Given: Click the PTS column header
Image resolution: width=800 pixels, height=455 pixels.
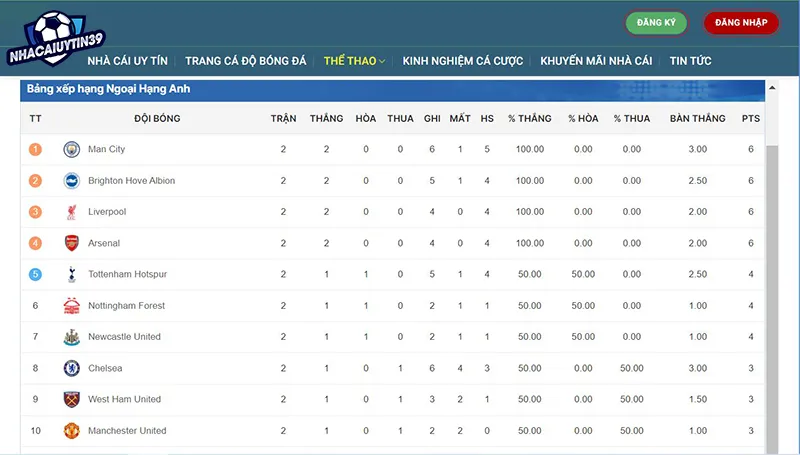Looking at the screenshot, I should [x=751, y=118].
